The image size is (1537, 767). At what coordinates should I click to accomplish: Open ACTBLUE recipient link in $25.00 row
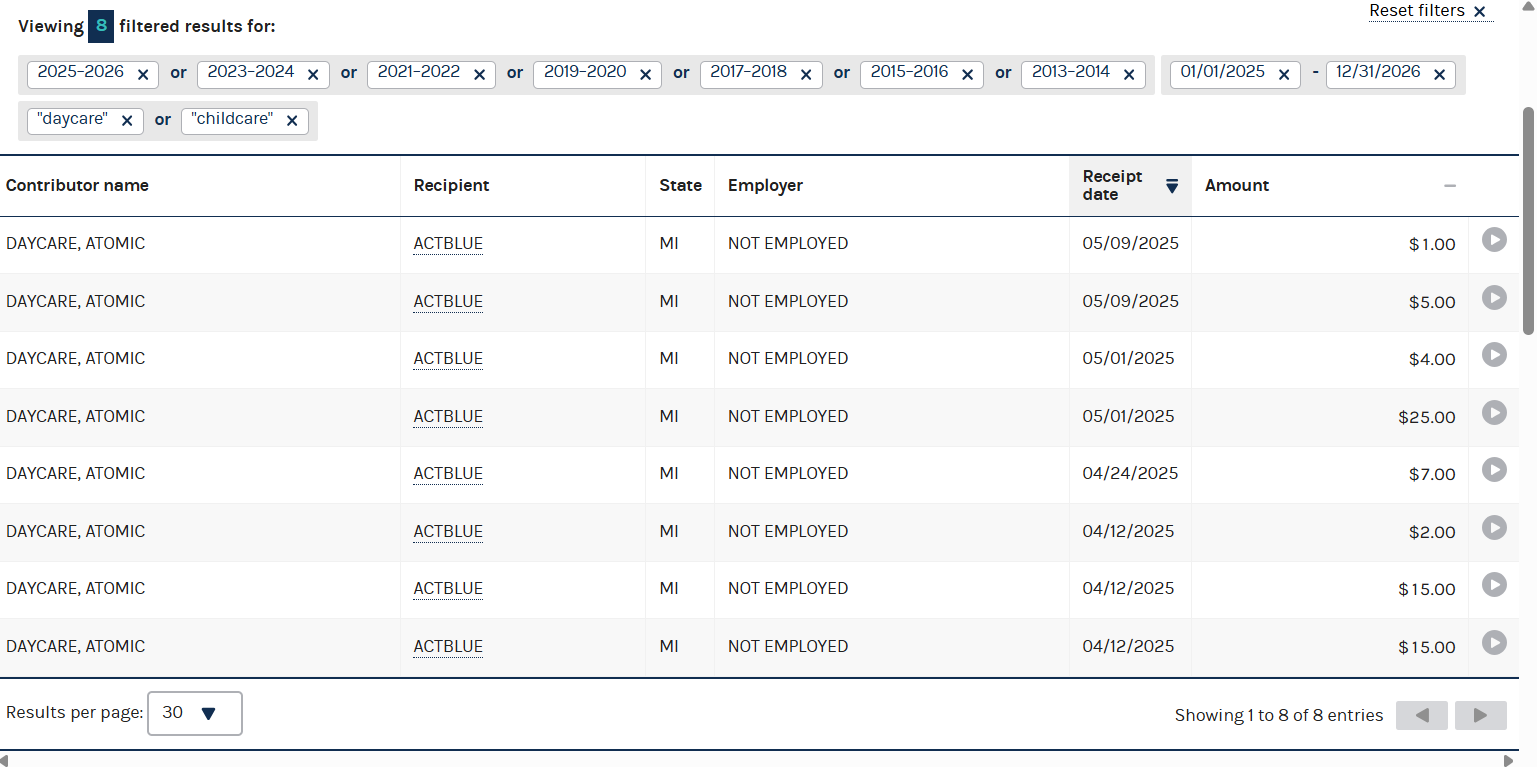[x=448, y=416]
